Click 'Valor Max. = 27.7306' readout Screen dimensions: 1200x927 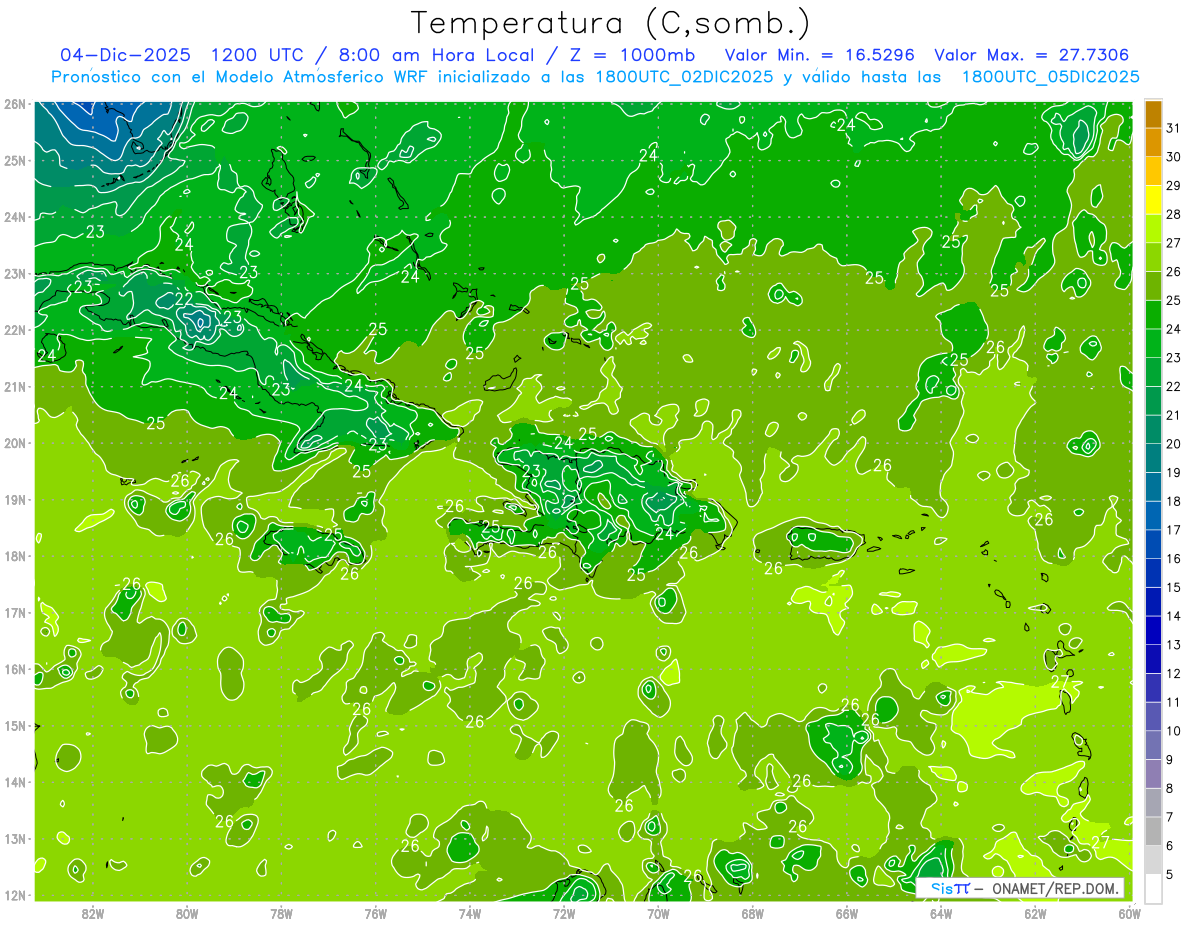coord(1031,55)
